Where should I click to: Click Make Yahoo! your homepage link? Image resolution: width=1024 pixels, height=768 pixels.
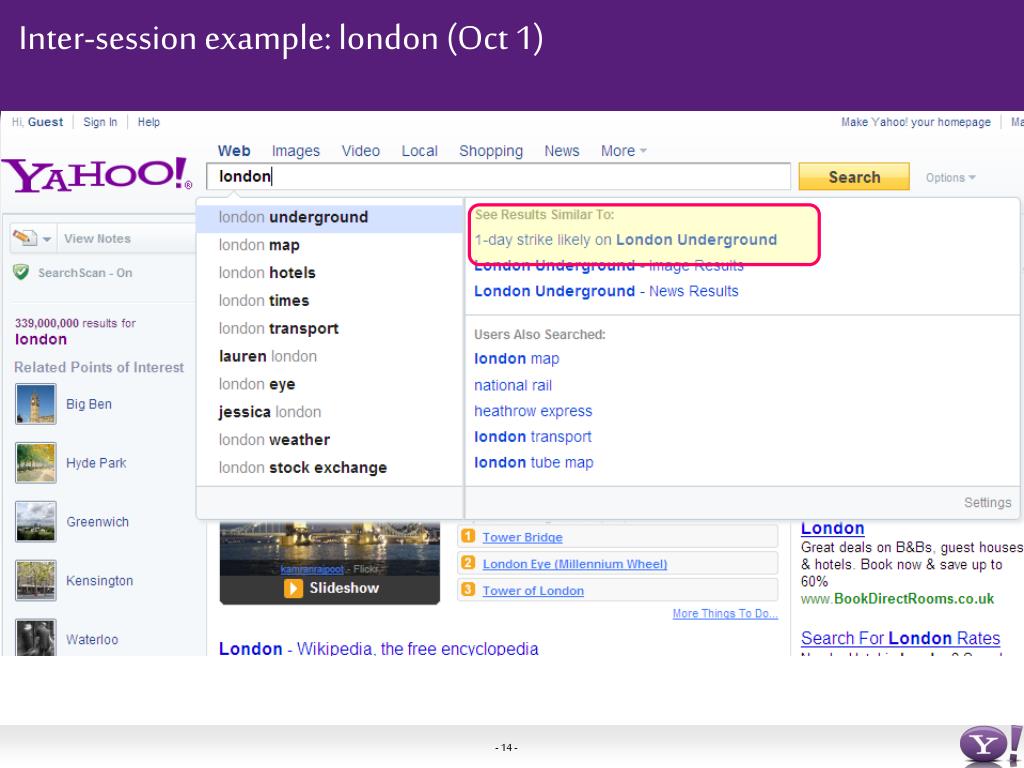pyautogui.click(x=916, y=122)
